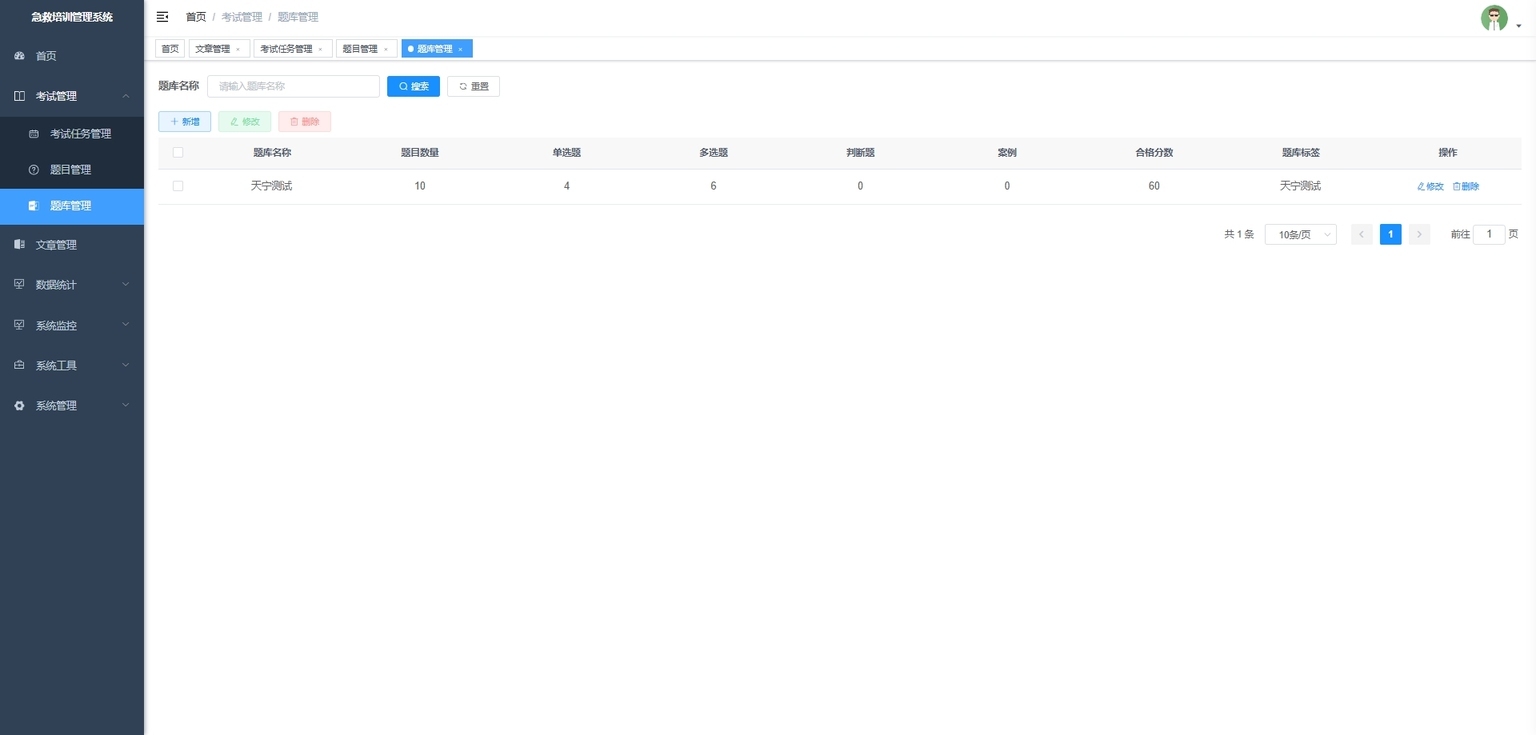Open 首页 in the sidebar
Screen dimensions: 1536x735
(x=72, y=56)
